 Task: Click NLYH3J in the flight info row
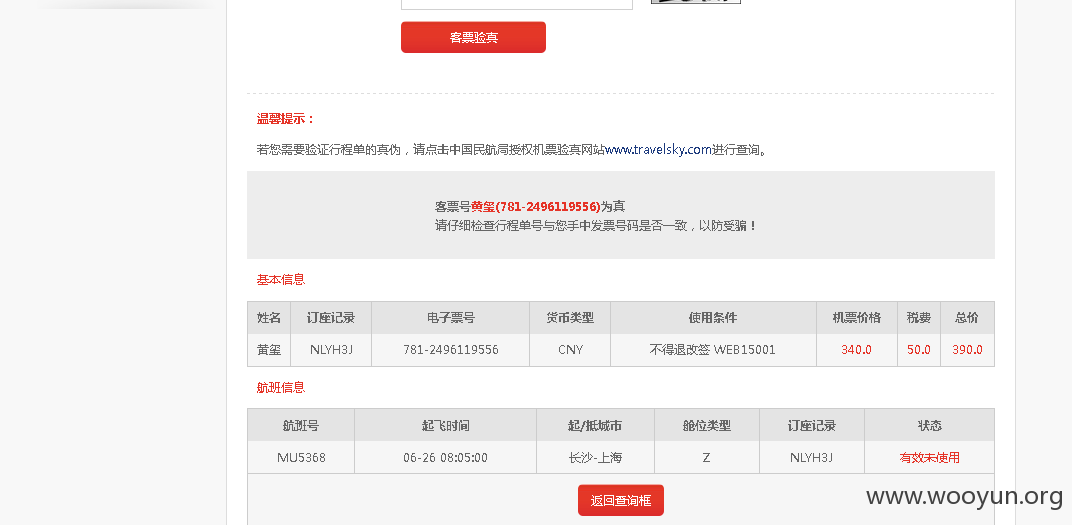[x=812, y=458]
